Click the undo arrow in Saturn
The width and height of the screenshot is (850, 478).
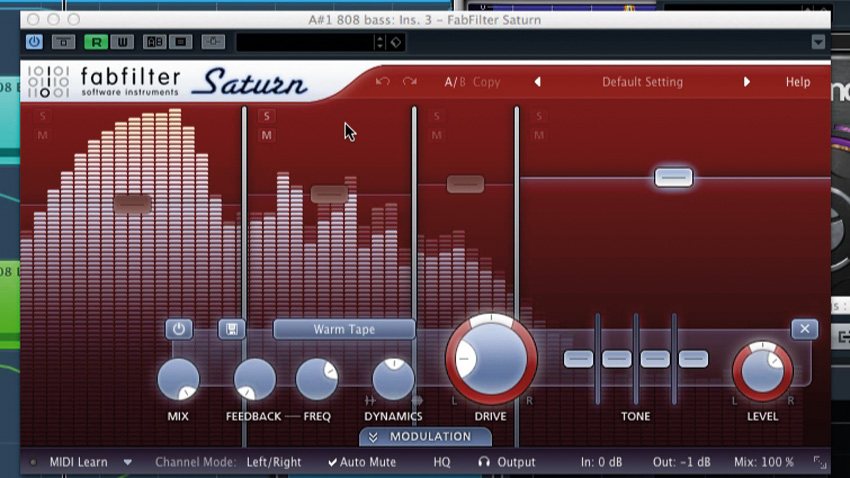click(383, 82)
